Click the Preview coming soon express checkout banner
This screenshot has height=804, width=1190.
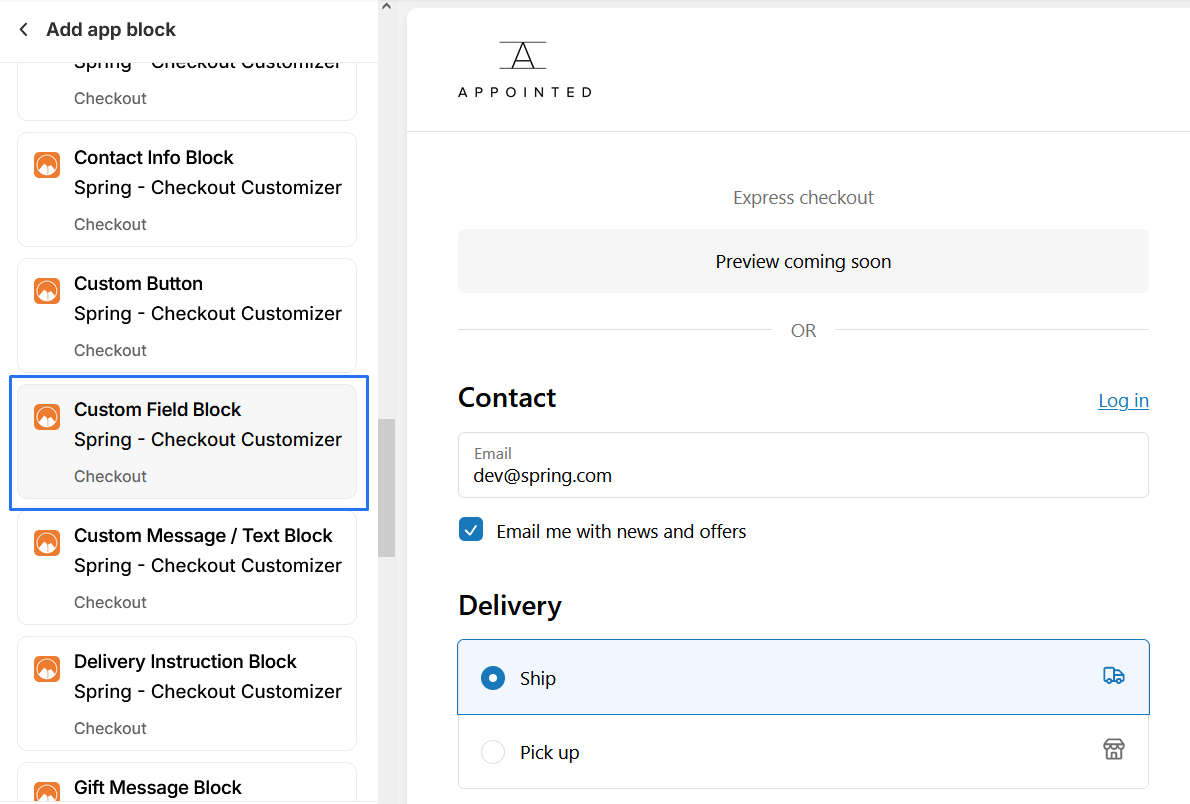coord(803,261)
